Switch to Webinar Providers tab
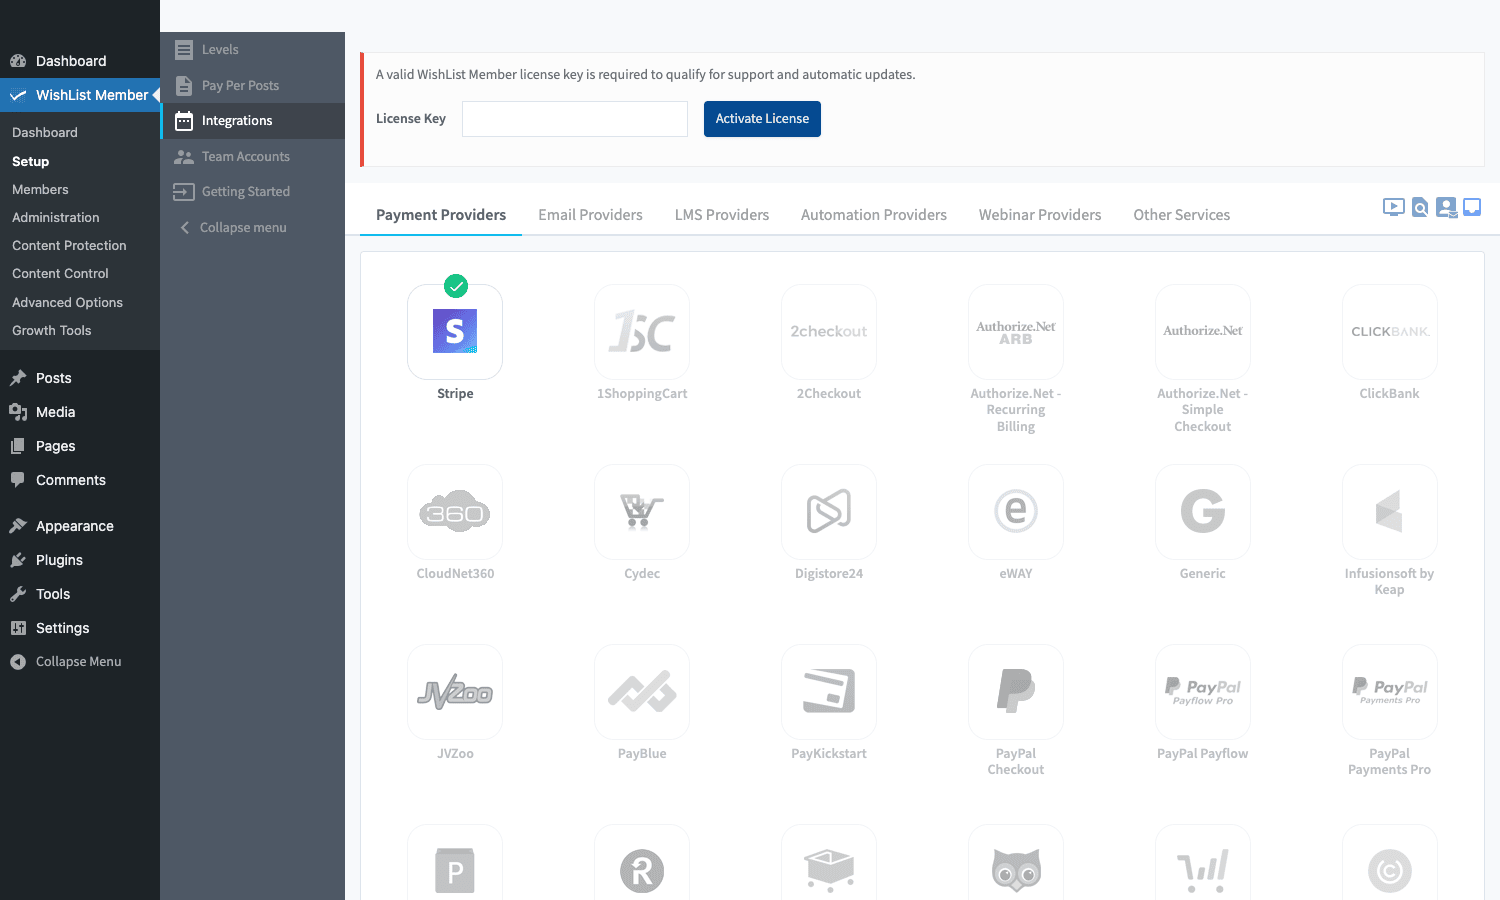The width and height of the screenshot is (1500, 900). tap(1040, 215)
